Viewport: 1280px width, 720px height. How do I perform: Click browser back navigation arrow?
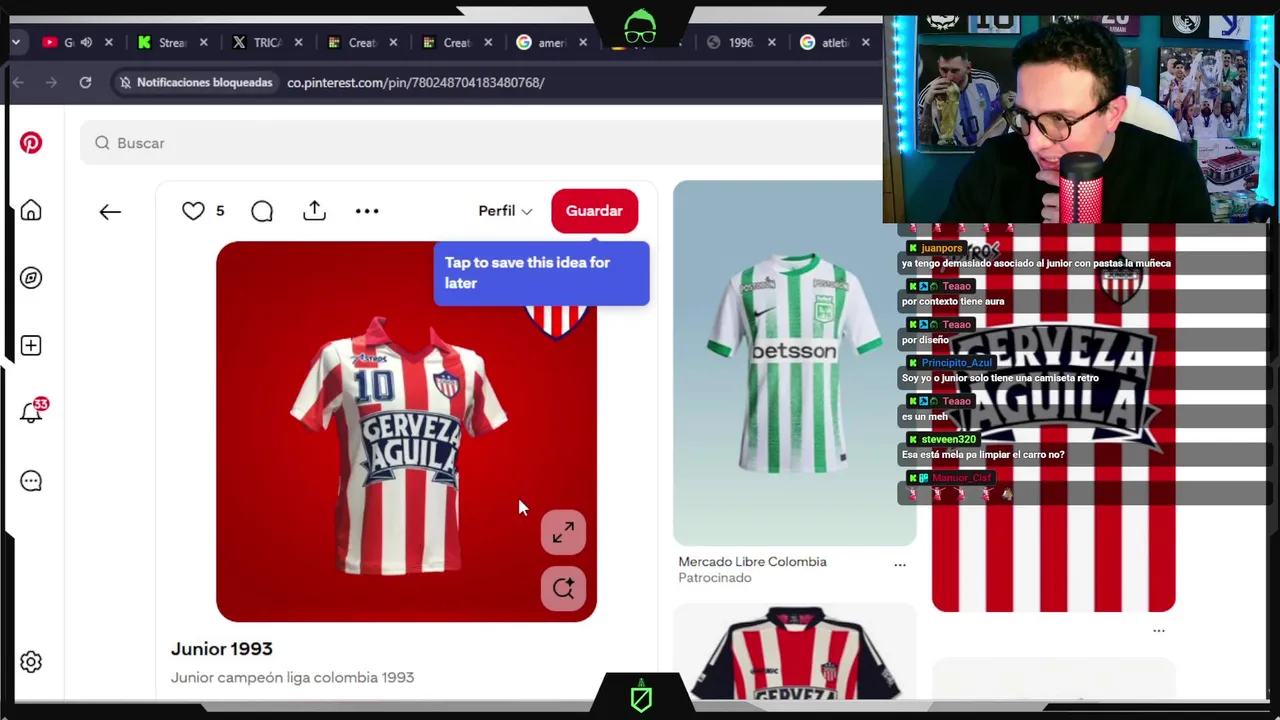click(x=18, y=82)
